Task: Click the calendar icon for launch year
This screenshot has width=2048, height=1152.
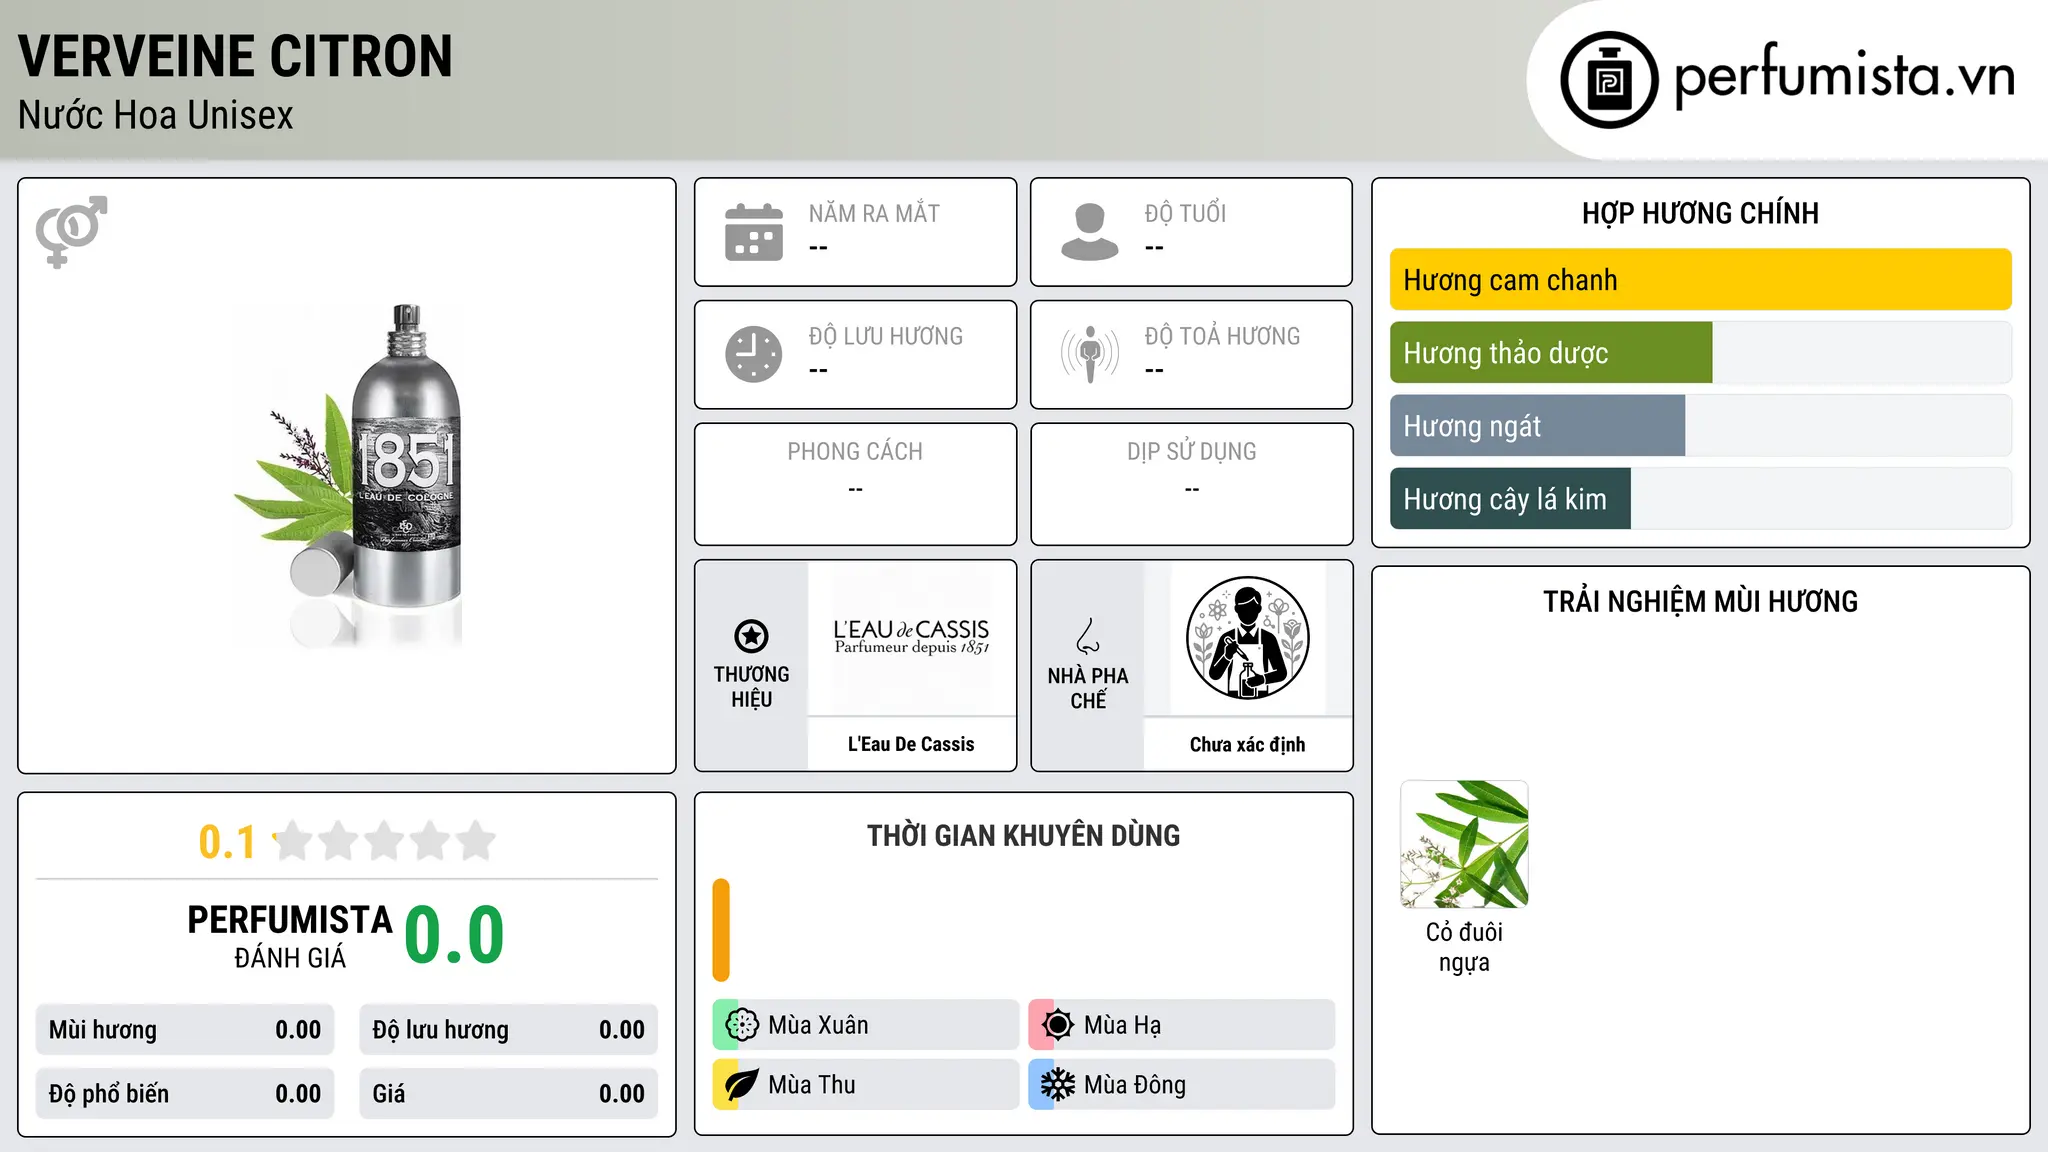Action: [x=754, y=232]
